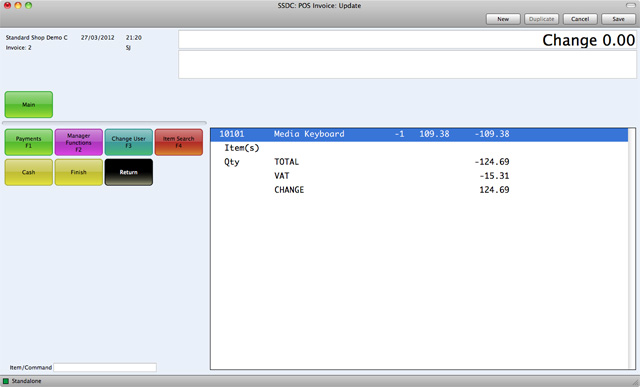Select the Media Keyboard invoice row

419,134
